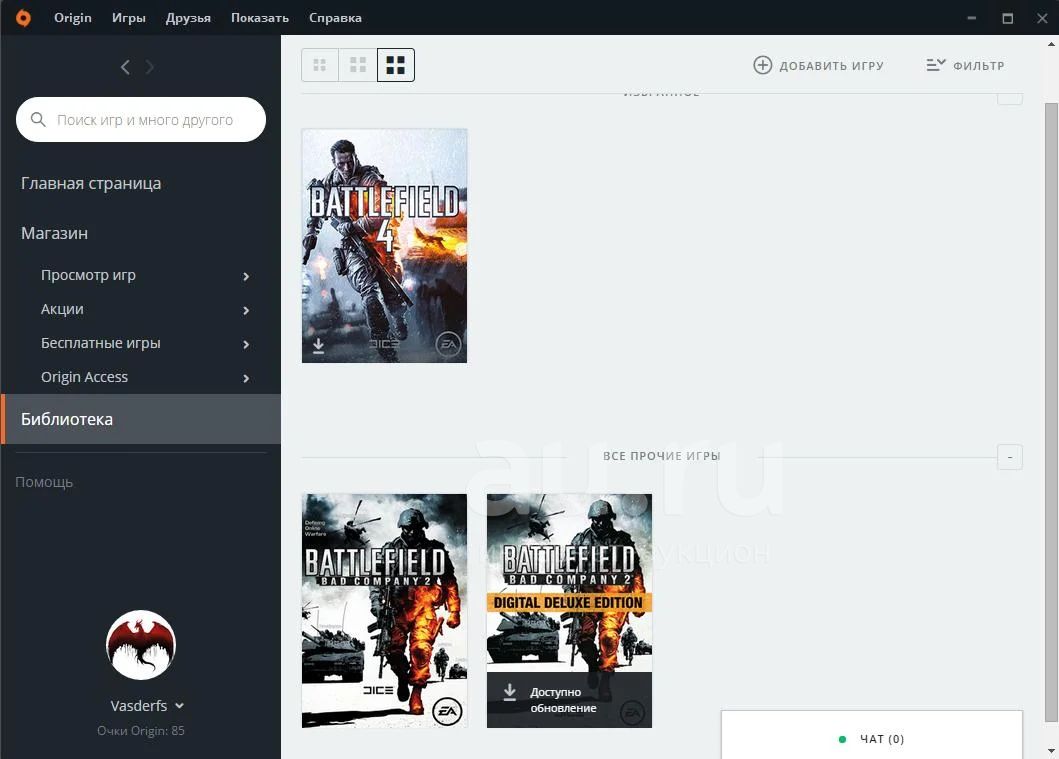This screenshot has height=759, width=1059.
Task: Click update download icon on Digital Deluxe Edition
Action: pyautogui.click(x=510, y=692)
